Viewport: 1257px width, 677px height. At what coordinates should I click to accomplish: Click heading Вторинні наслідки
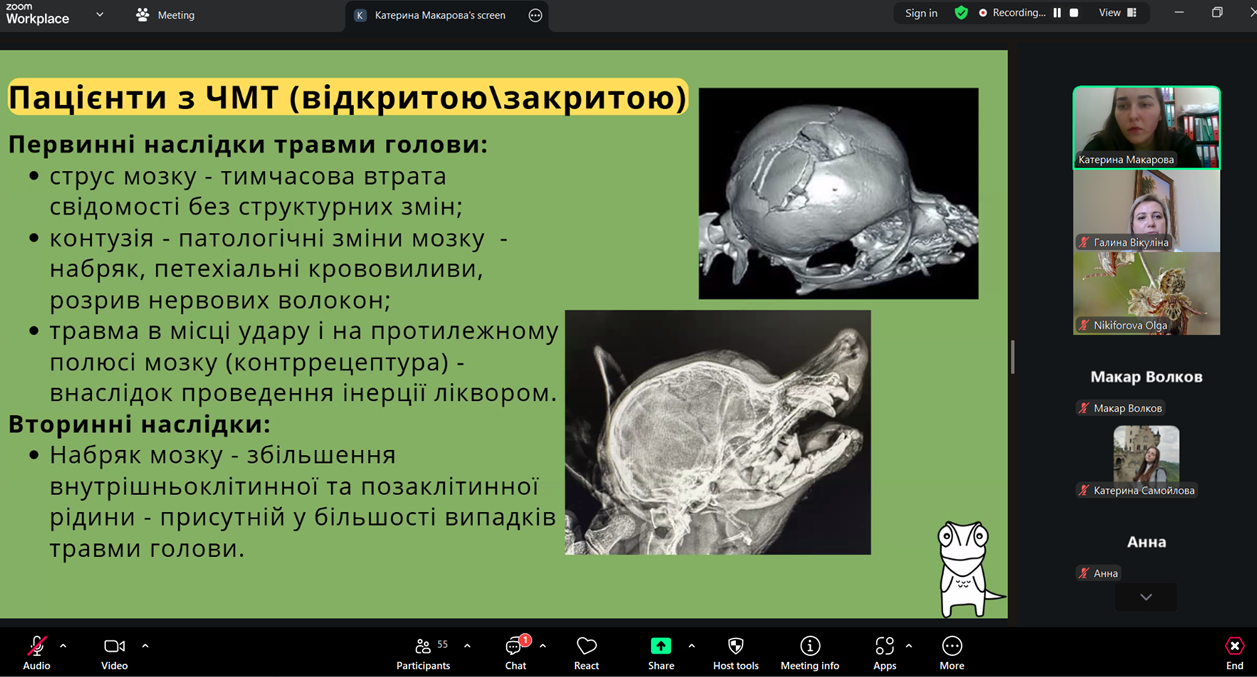click(139, 424)
